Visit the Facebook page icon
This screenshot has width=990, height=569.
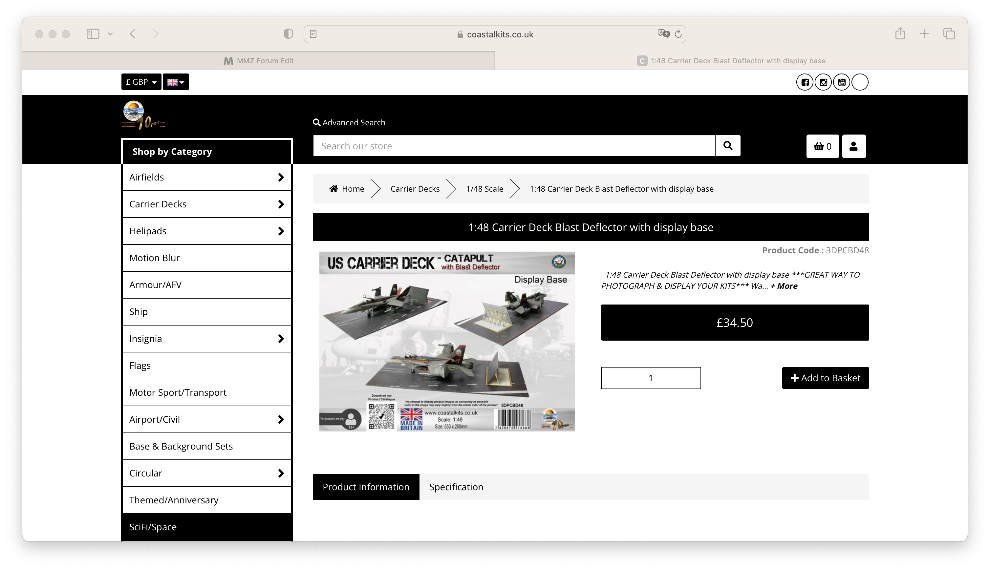coord(805,82)
